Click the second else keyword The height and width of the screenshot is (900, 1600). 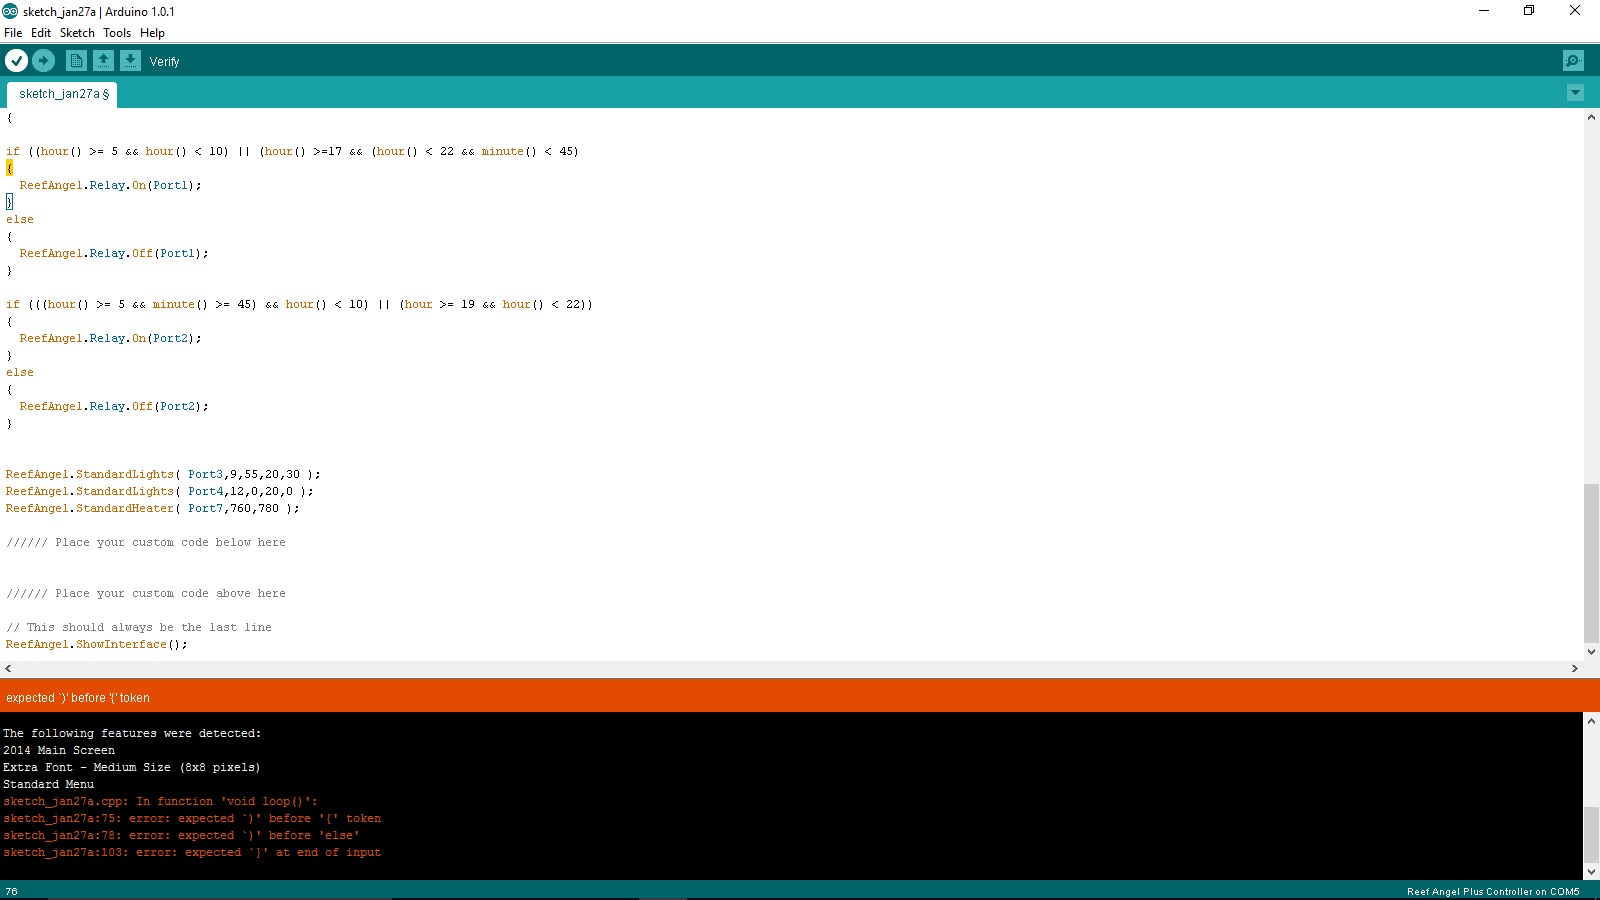click(20, 373)
